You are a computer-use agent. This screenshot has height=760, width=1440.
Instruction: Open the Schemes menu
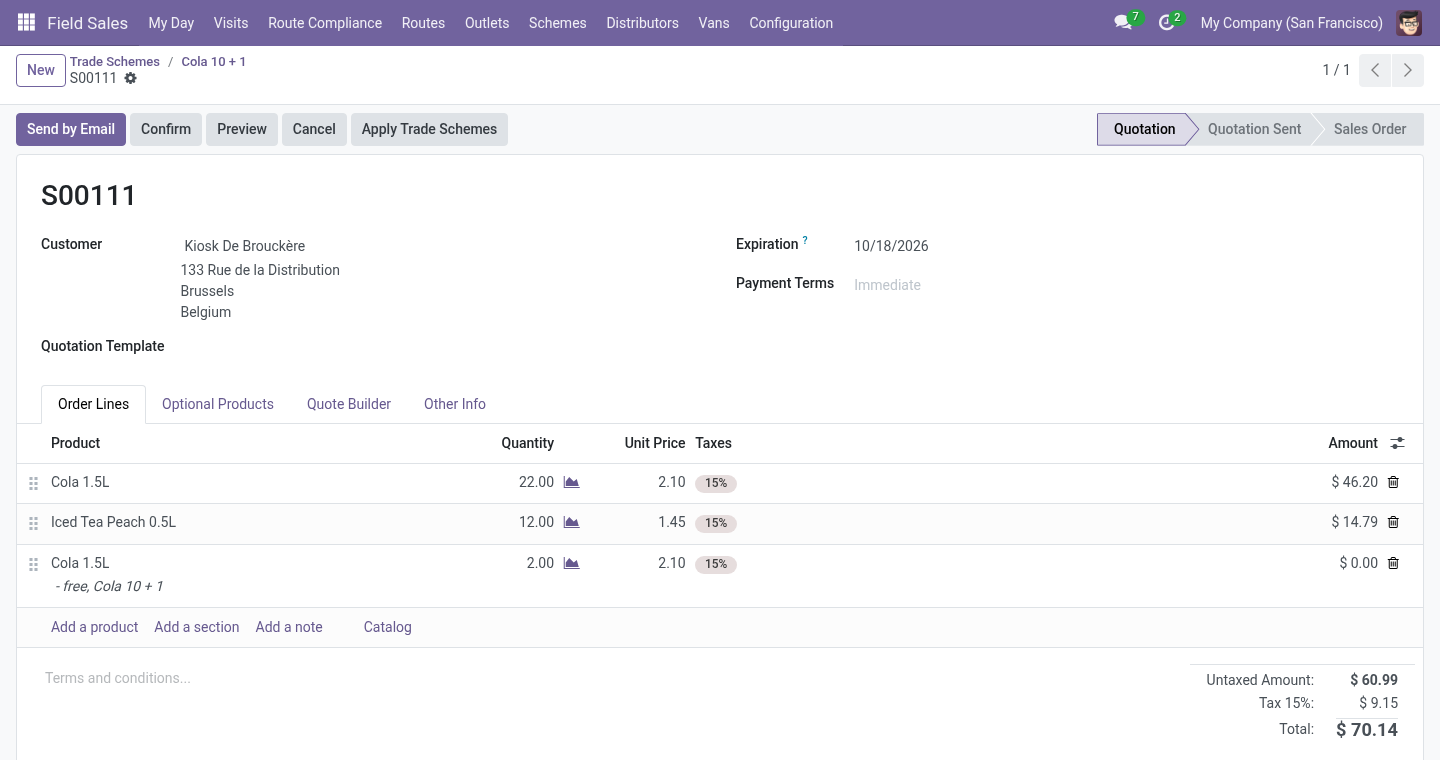point(558,22)
